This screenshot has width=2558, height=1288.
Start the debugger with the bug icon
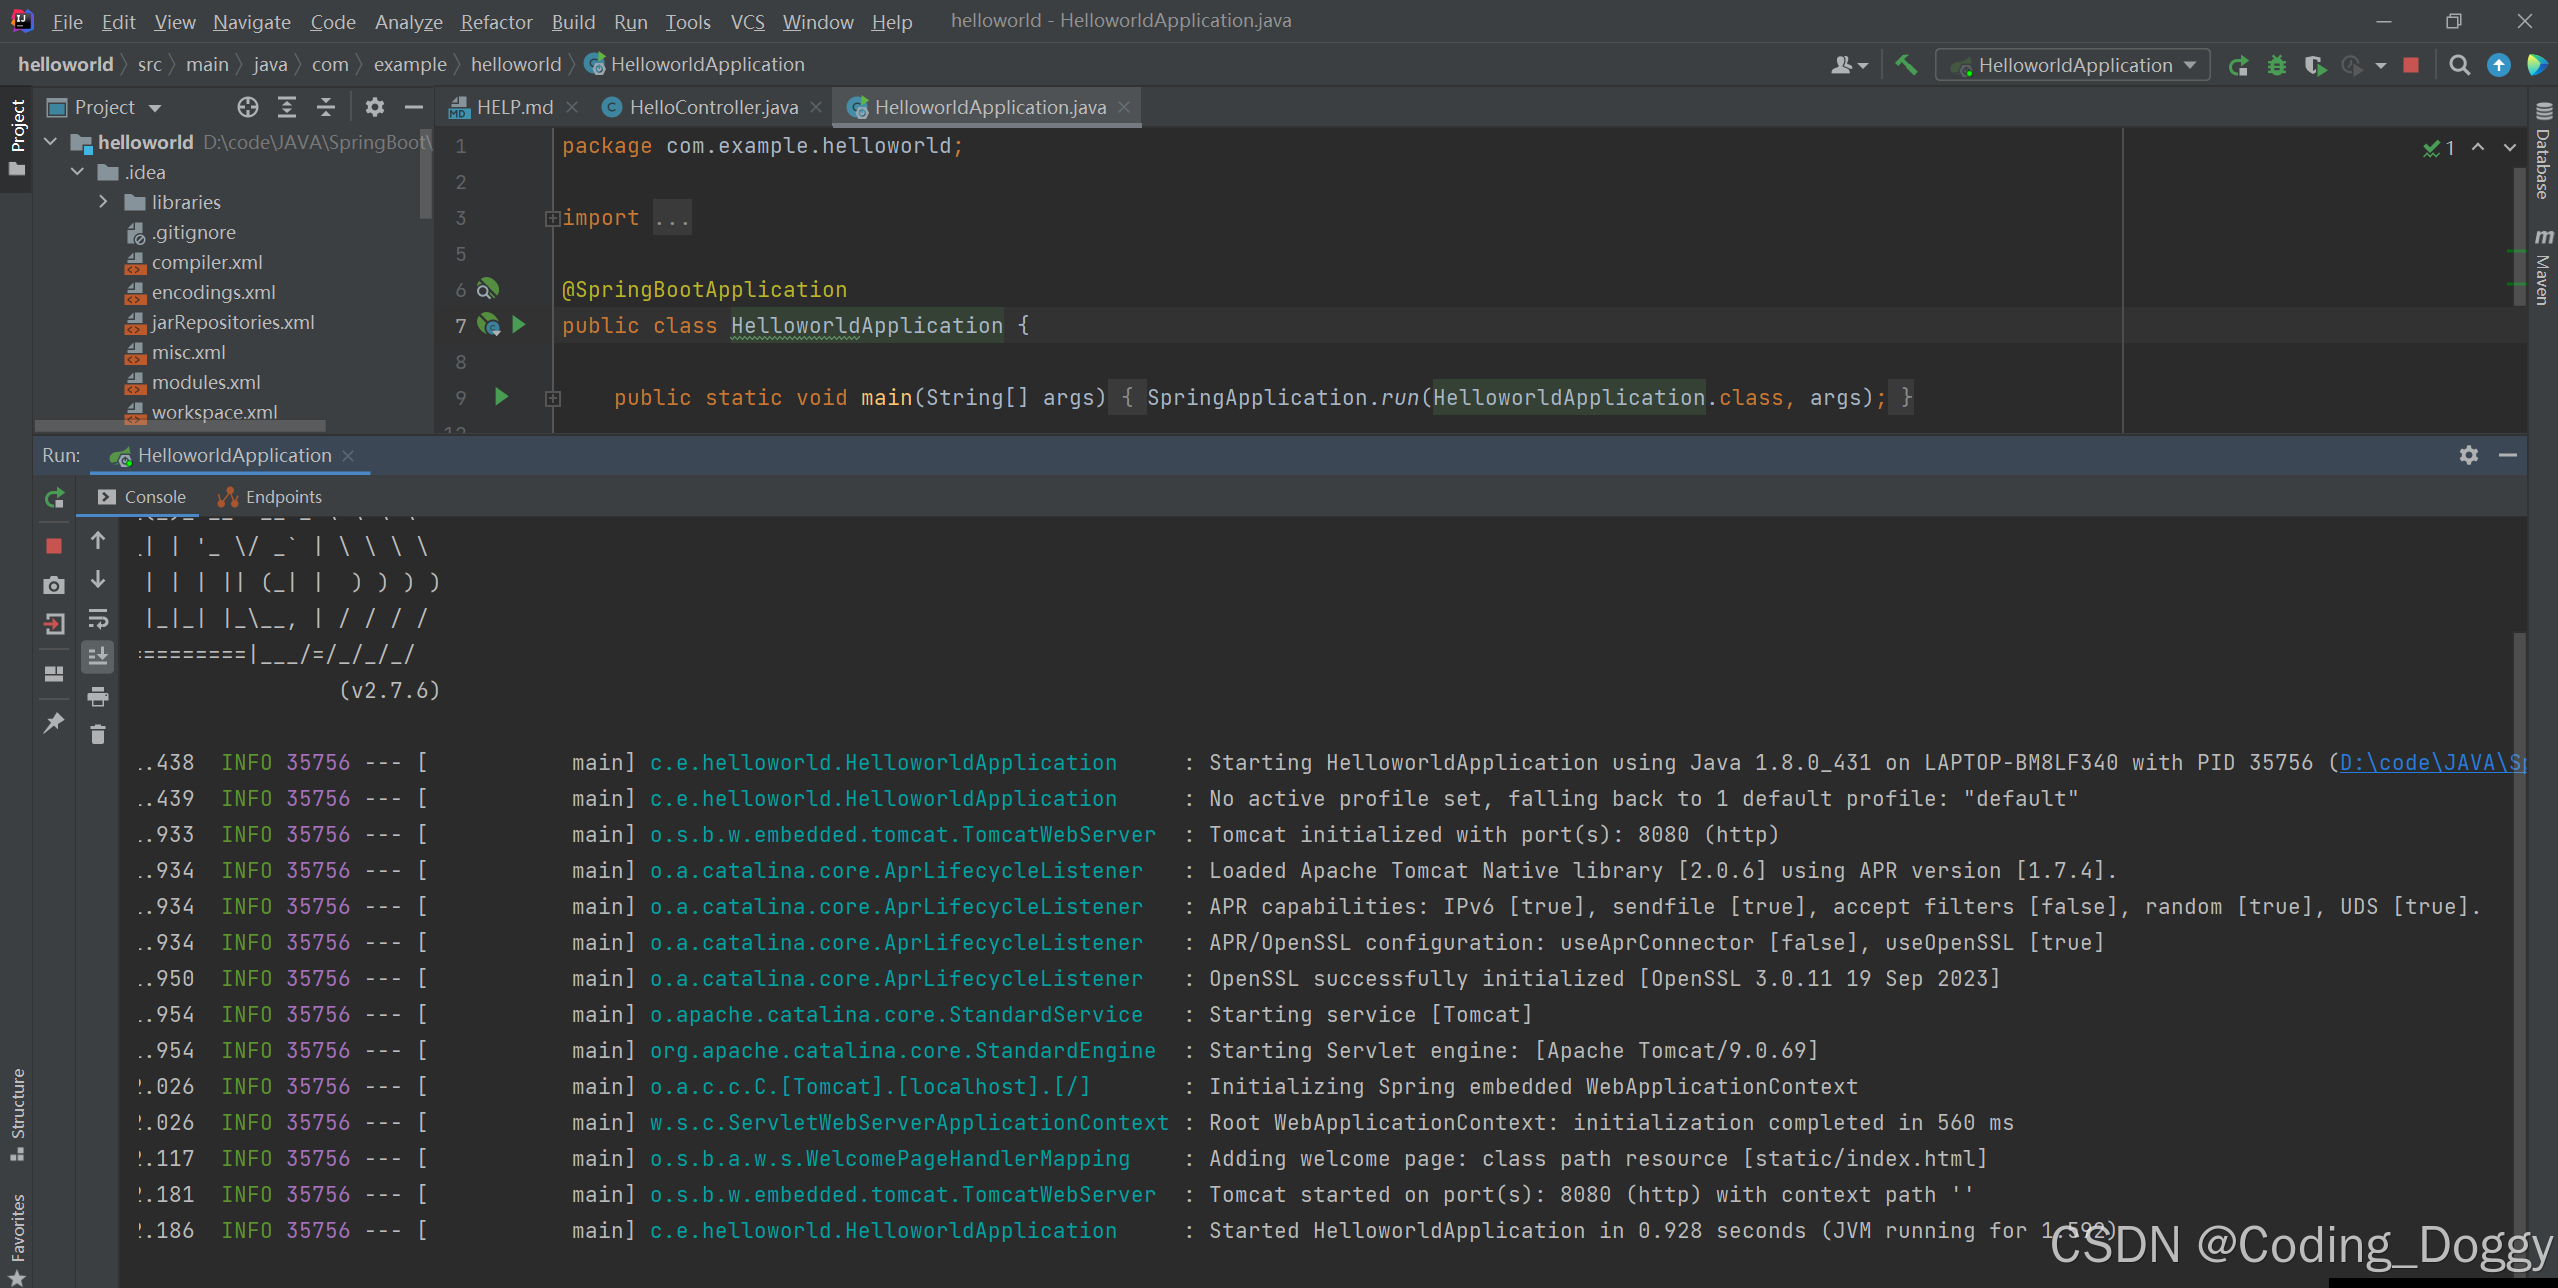2278,64
